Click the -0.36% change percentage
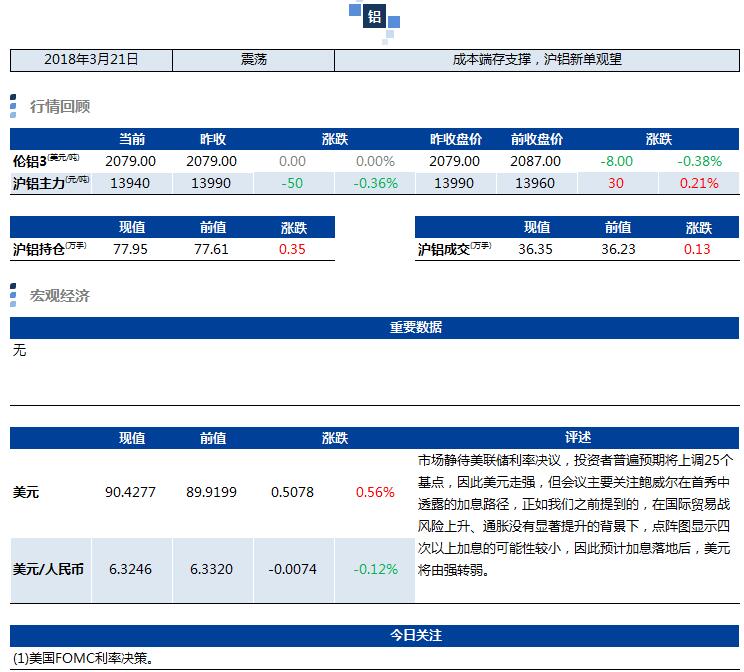Screen dimensions: 744x672 click(x=375, y=183)
